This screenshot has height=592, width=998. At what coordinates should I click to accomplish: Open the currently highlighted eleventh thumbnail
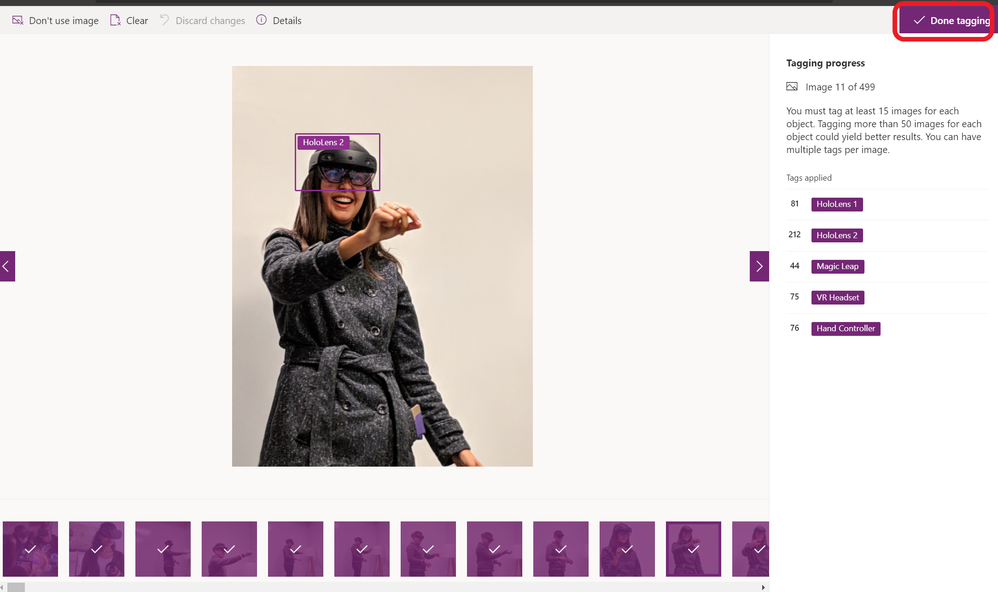(x=694, y=549)
